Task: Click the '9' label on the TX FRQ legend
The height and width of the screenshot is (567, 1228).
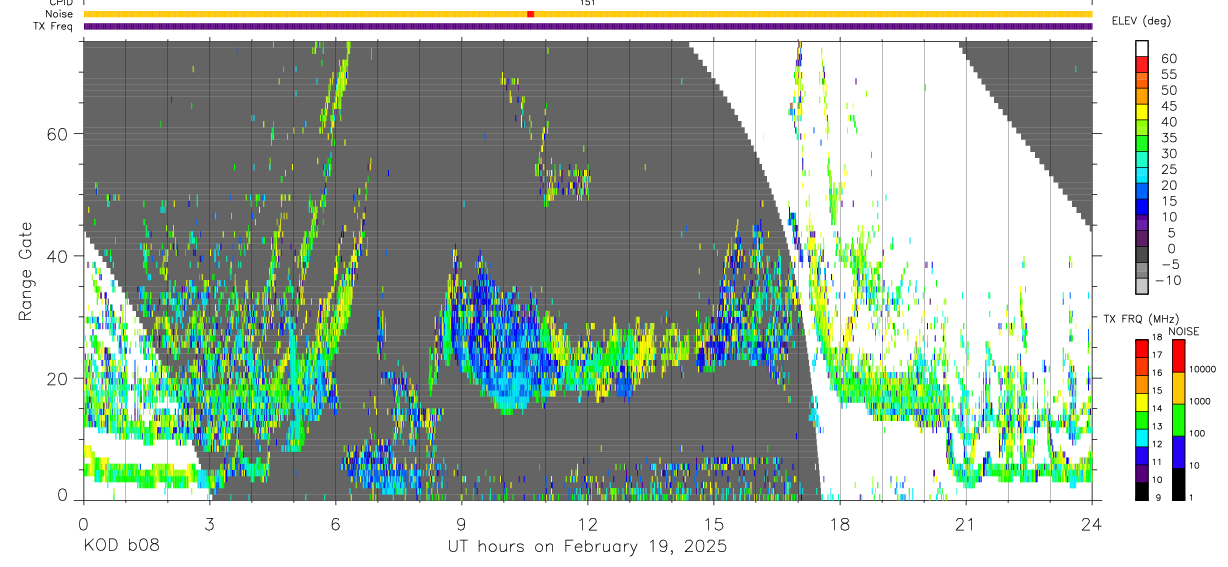Action: pos(1158,497)
